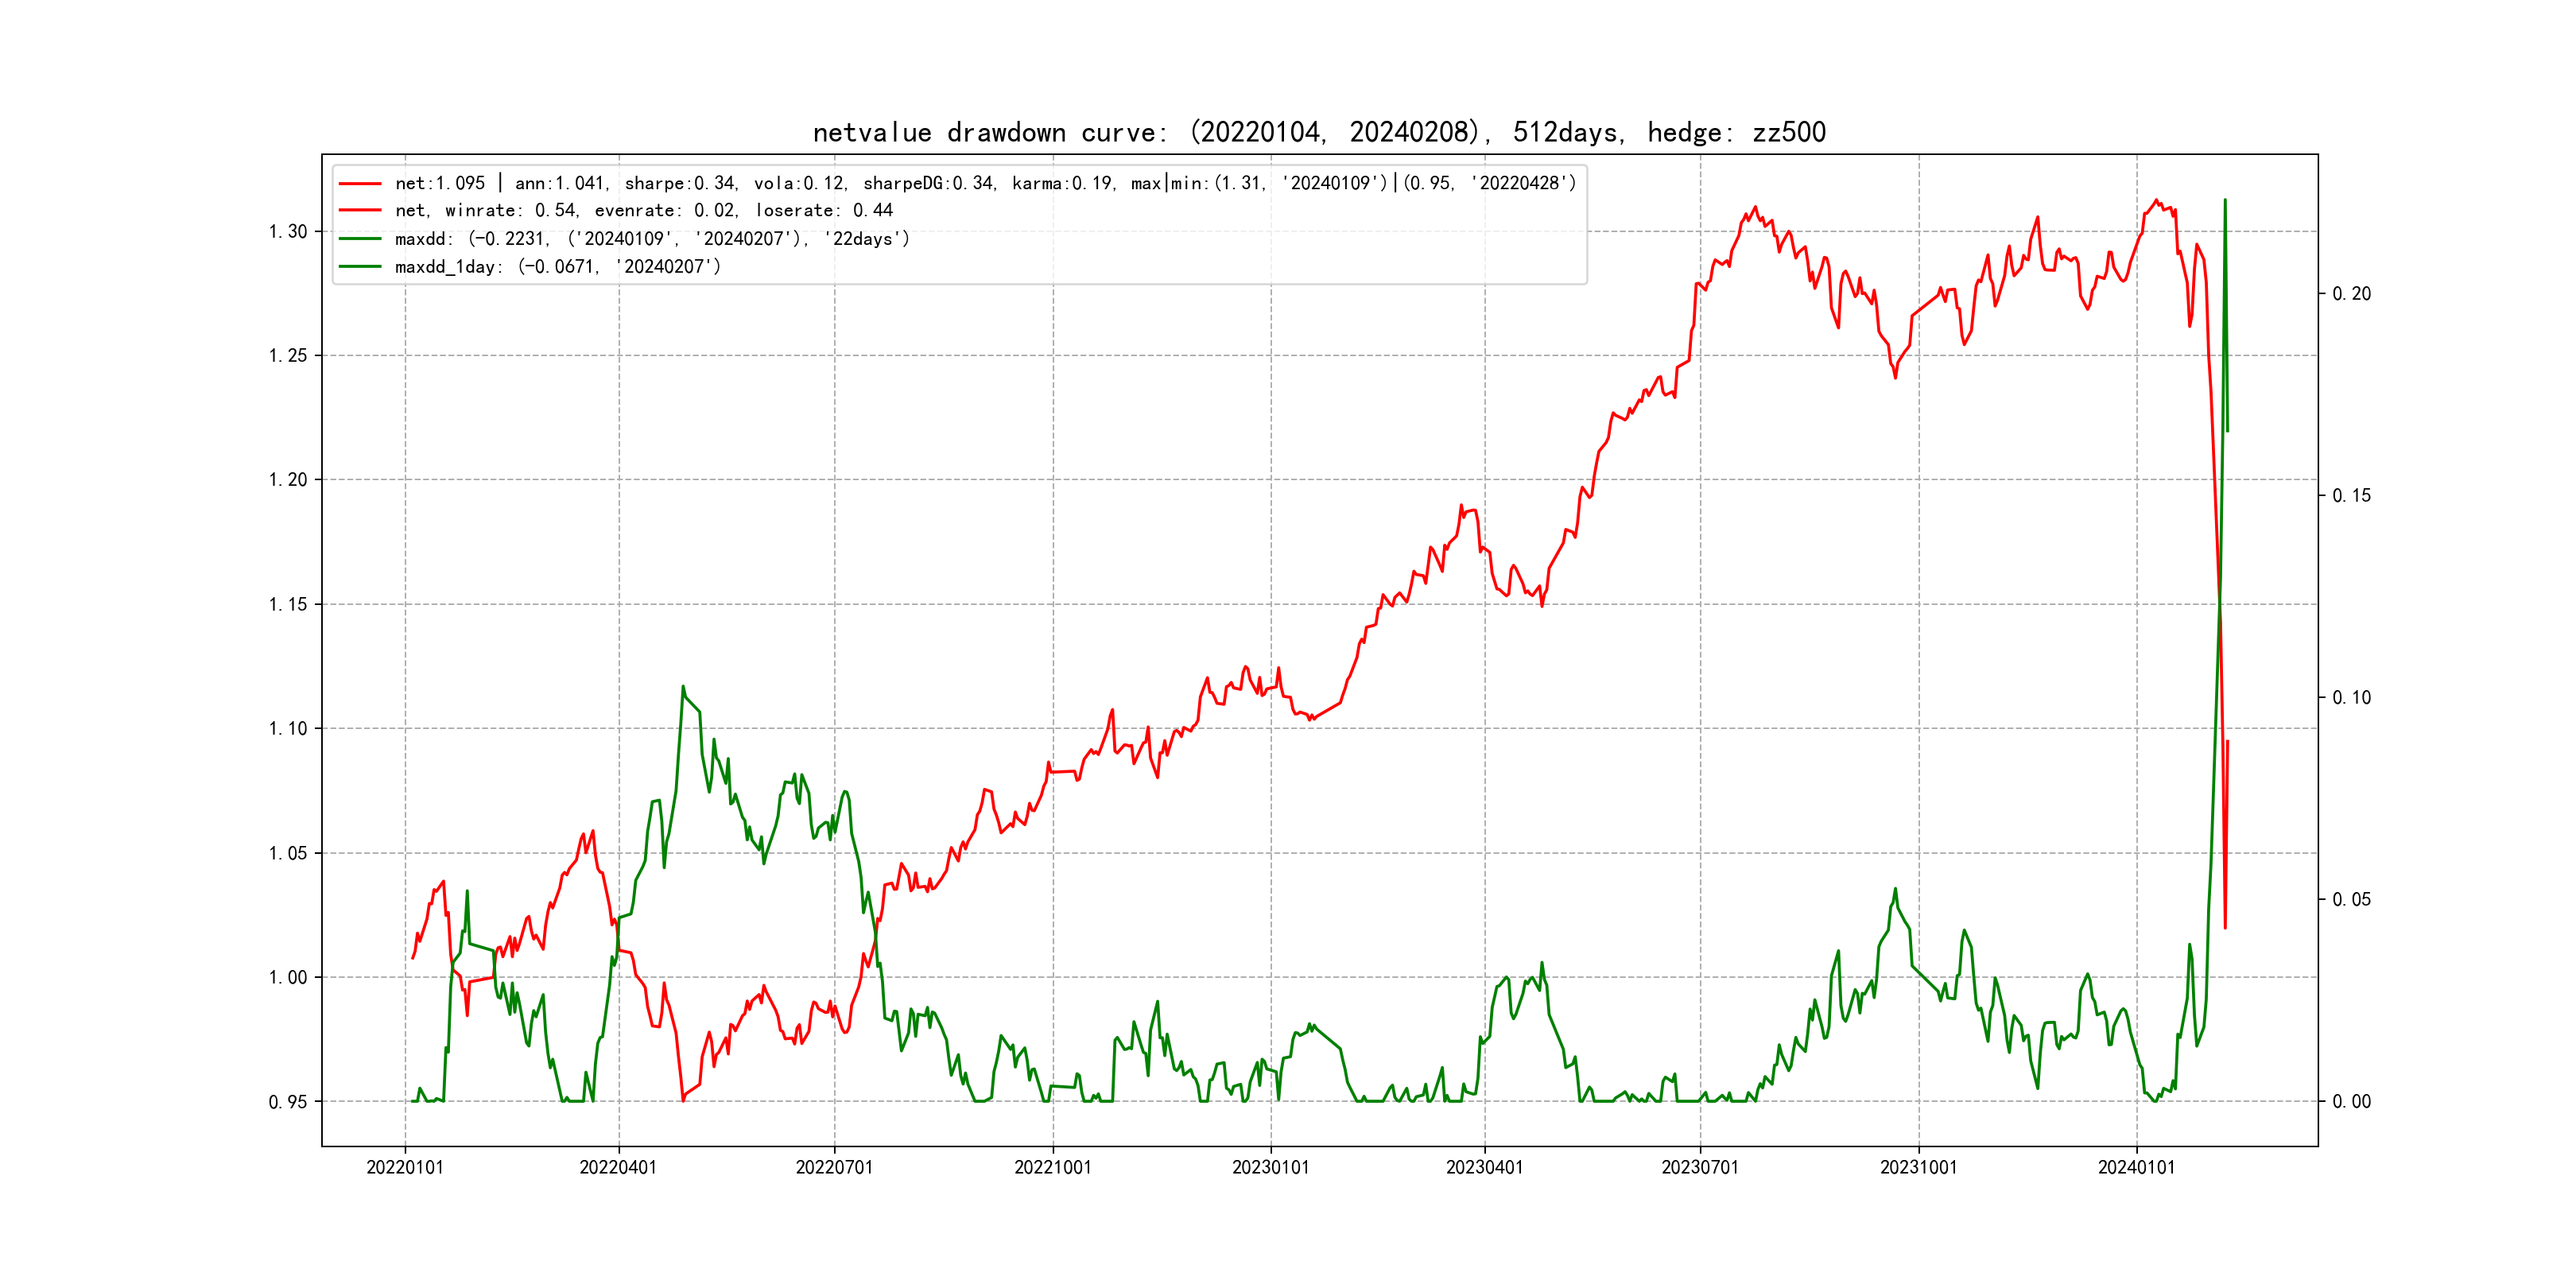Click the 1.00 left axis label
The width and height of the screenshot is (2576, 1288).
288,977
